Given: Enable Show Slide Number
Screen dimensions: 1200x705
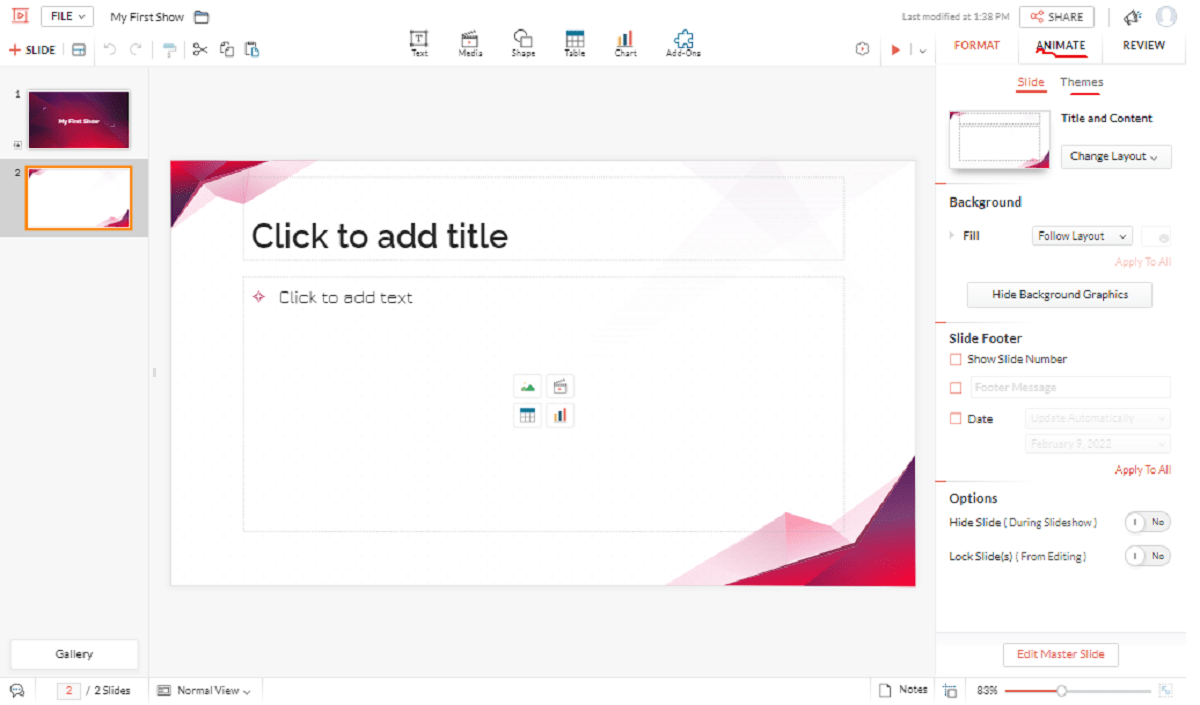Looking at the screenshot, I should coord(953,359).
